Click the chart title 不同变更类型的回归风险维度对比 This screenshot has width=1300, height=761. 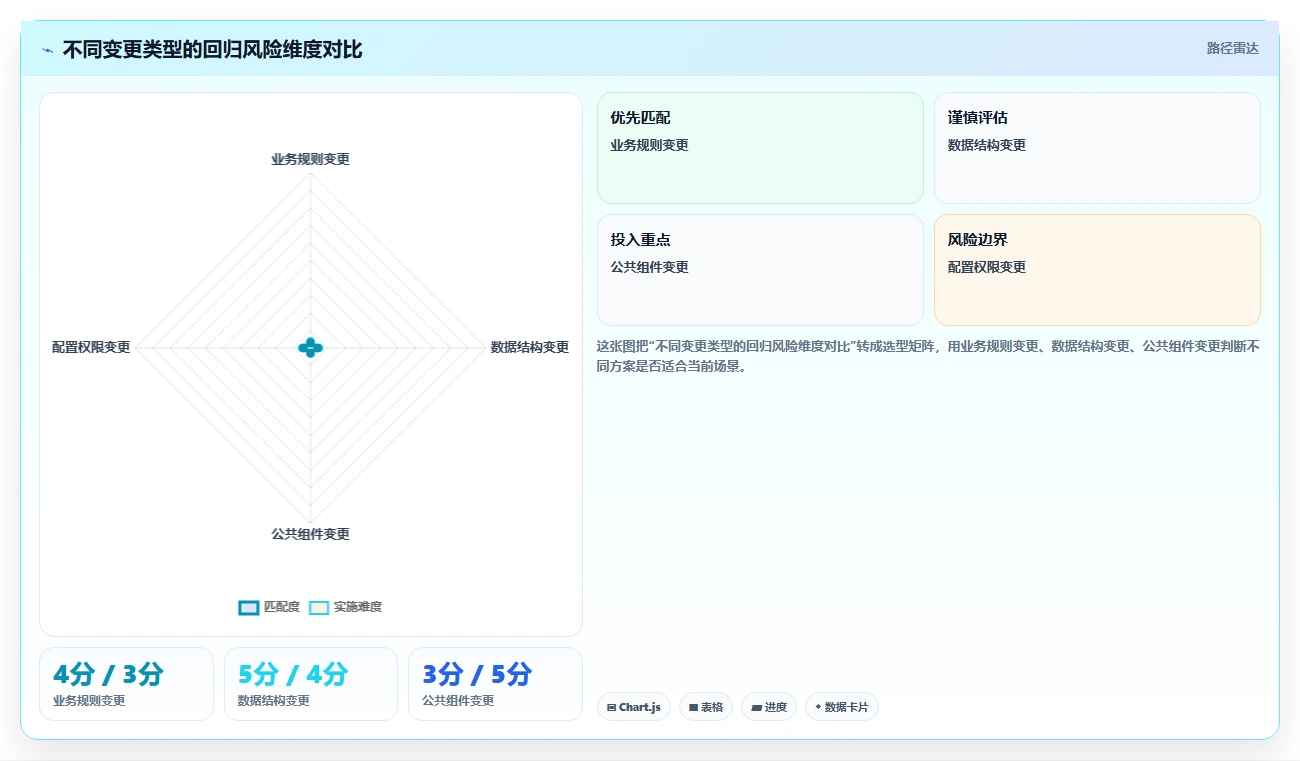(212, 50)
